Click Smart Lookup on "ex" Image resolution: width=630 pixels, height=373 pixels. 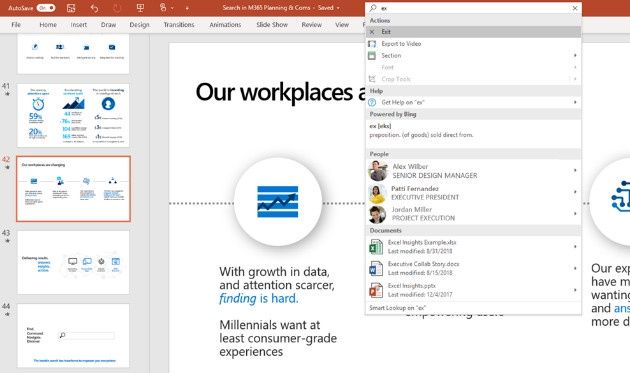pyautogui.click(x=473, y=308)
